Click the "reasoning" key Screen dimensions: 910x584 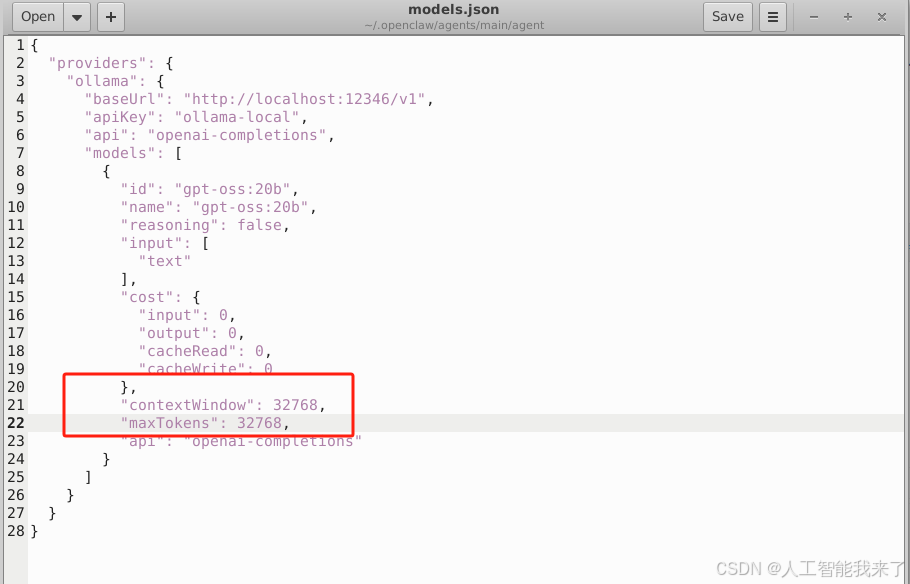[169, 225]
